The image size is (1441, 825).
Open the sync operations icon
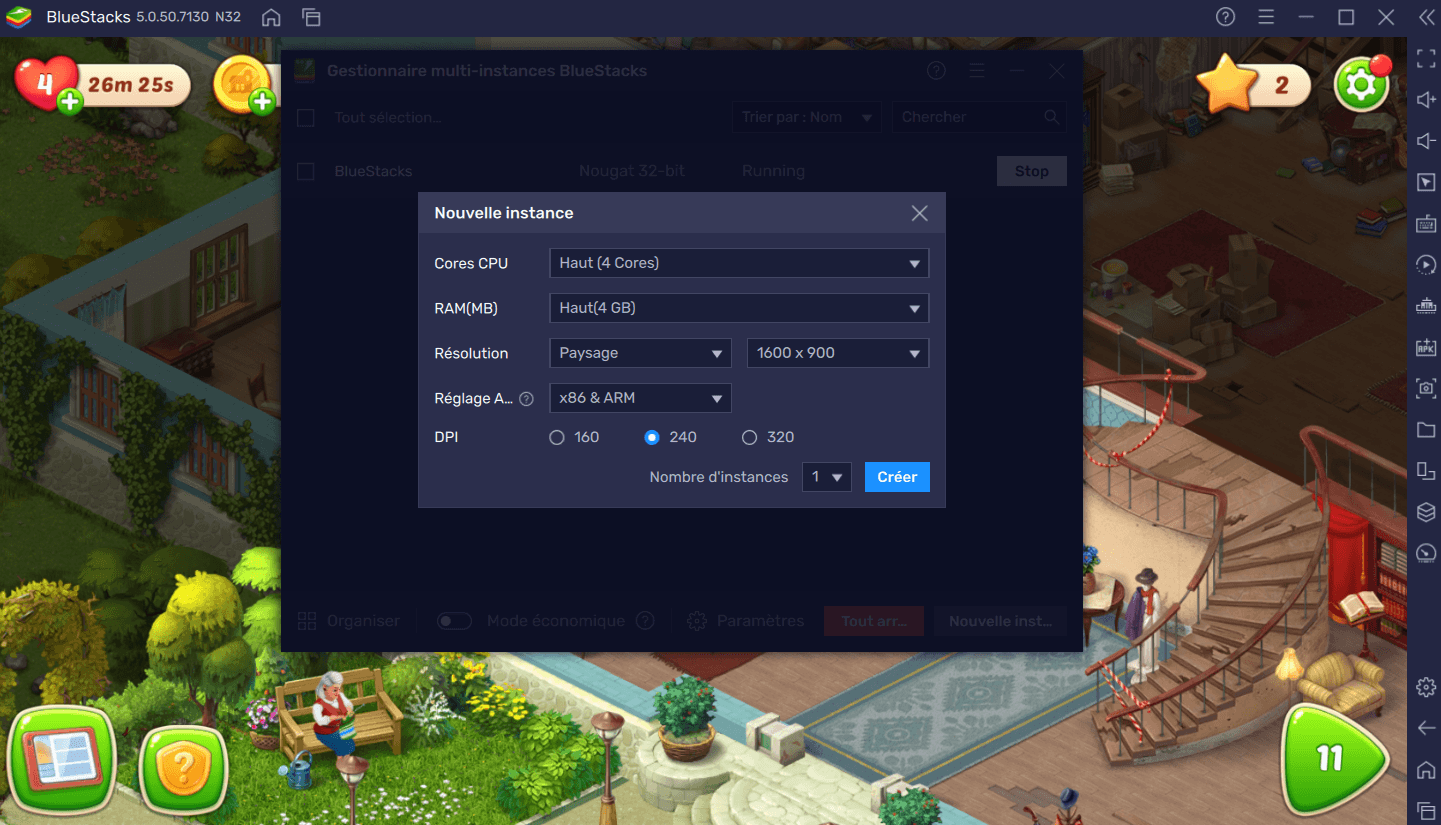tap(1426, 264)
